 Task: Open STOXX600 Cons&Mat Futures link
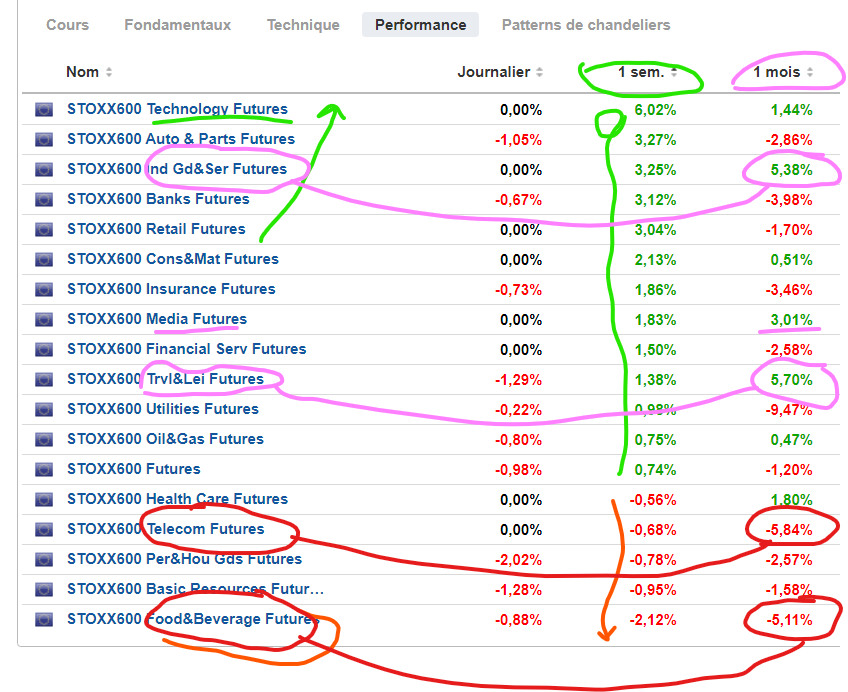coord(173,259)
